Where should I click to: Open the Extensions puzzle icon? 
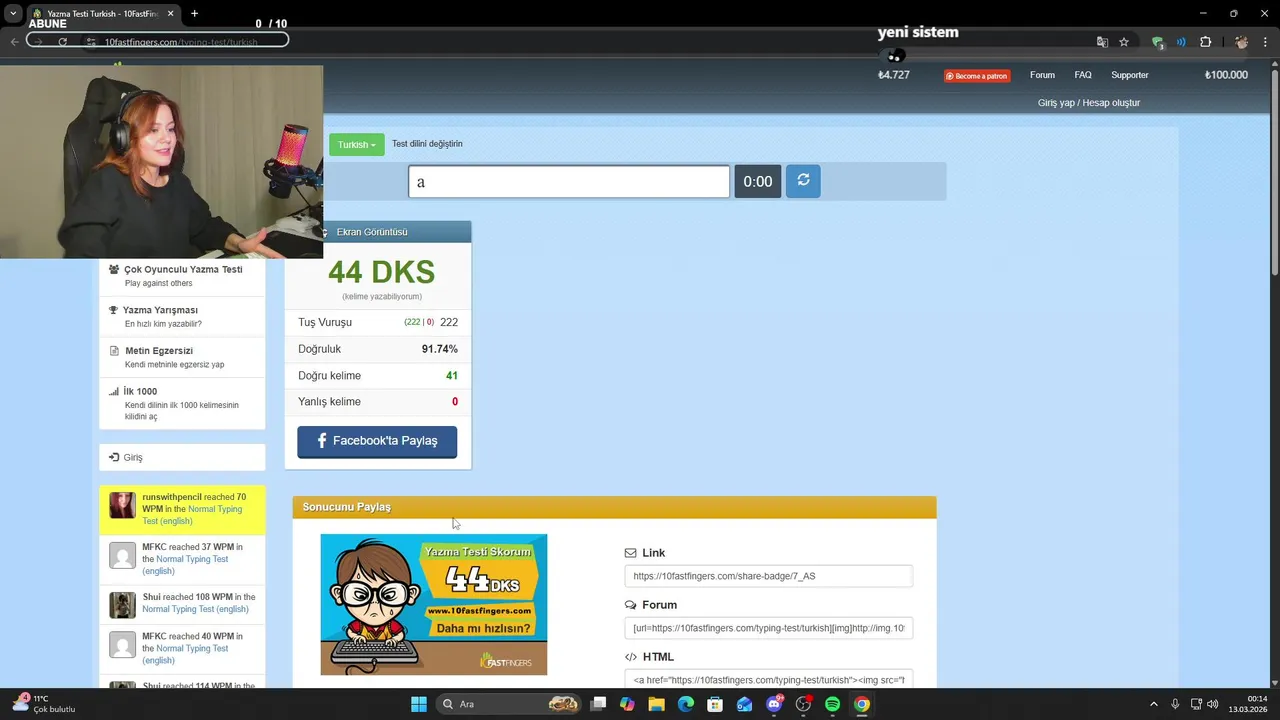[x=1205, y=42]
